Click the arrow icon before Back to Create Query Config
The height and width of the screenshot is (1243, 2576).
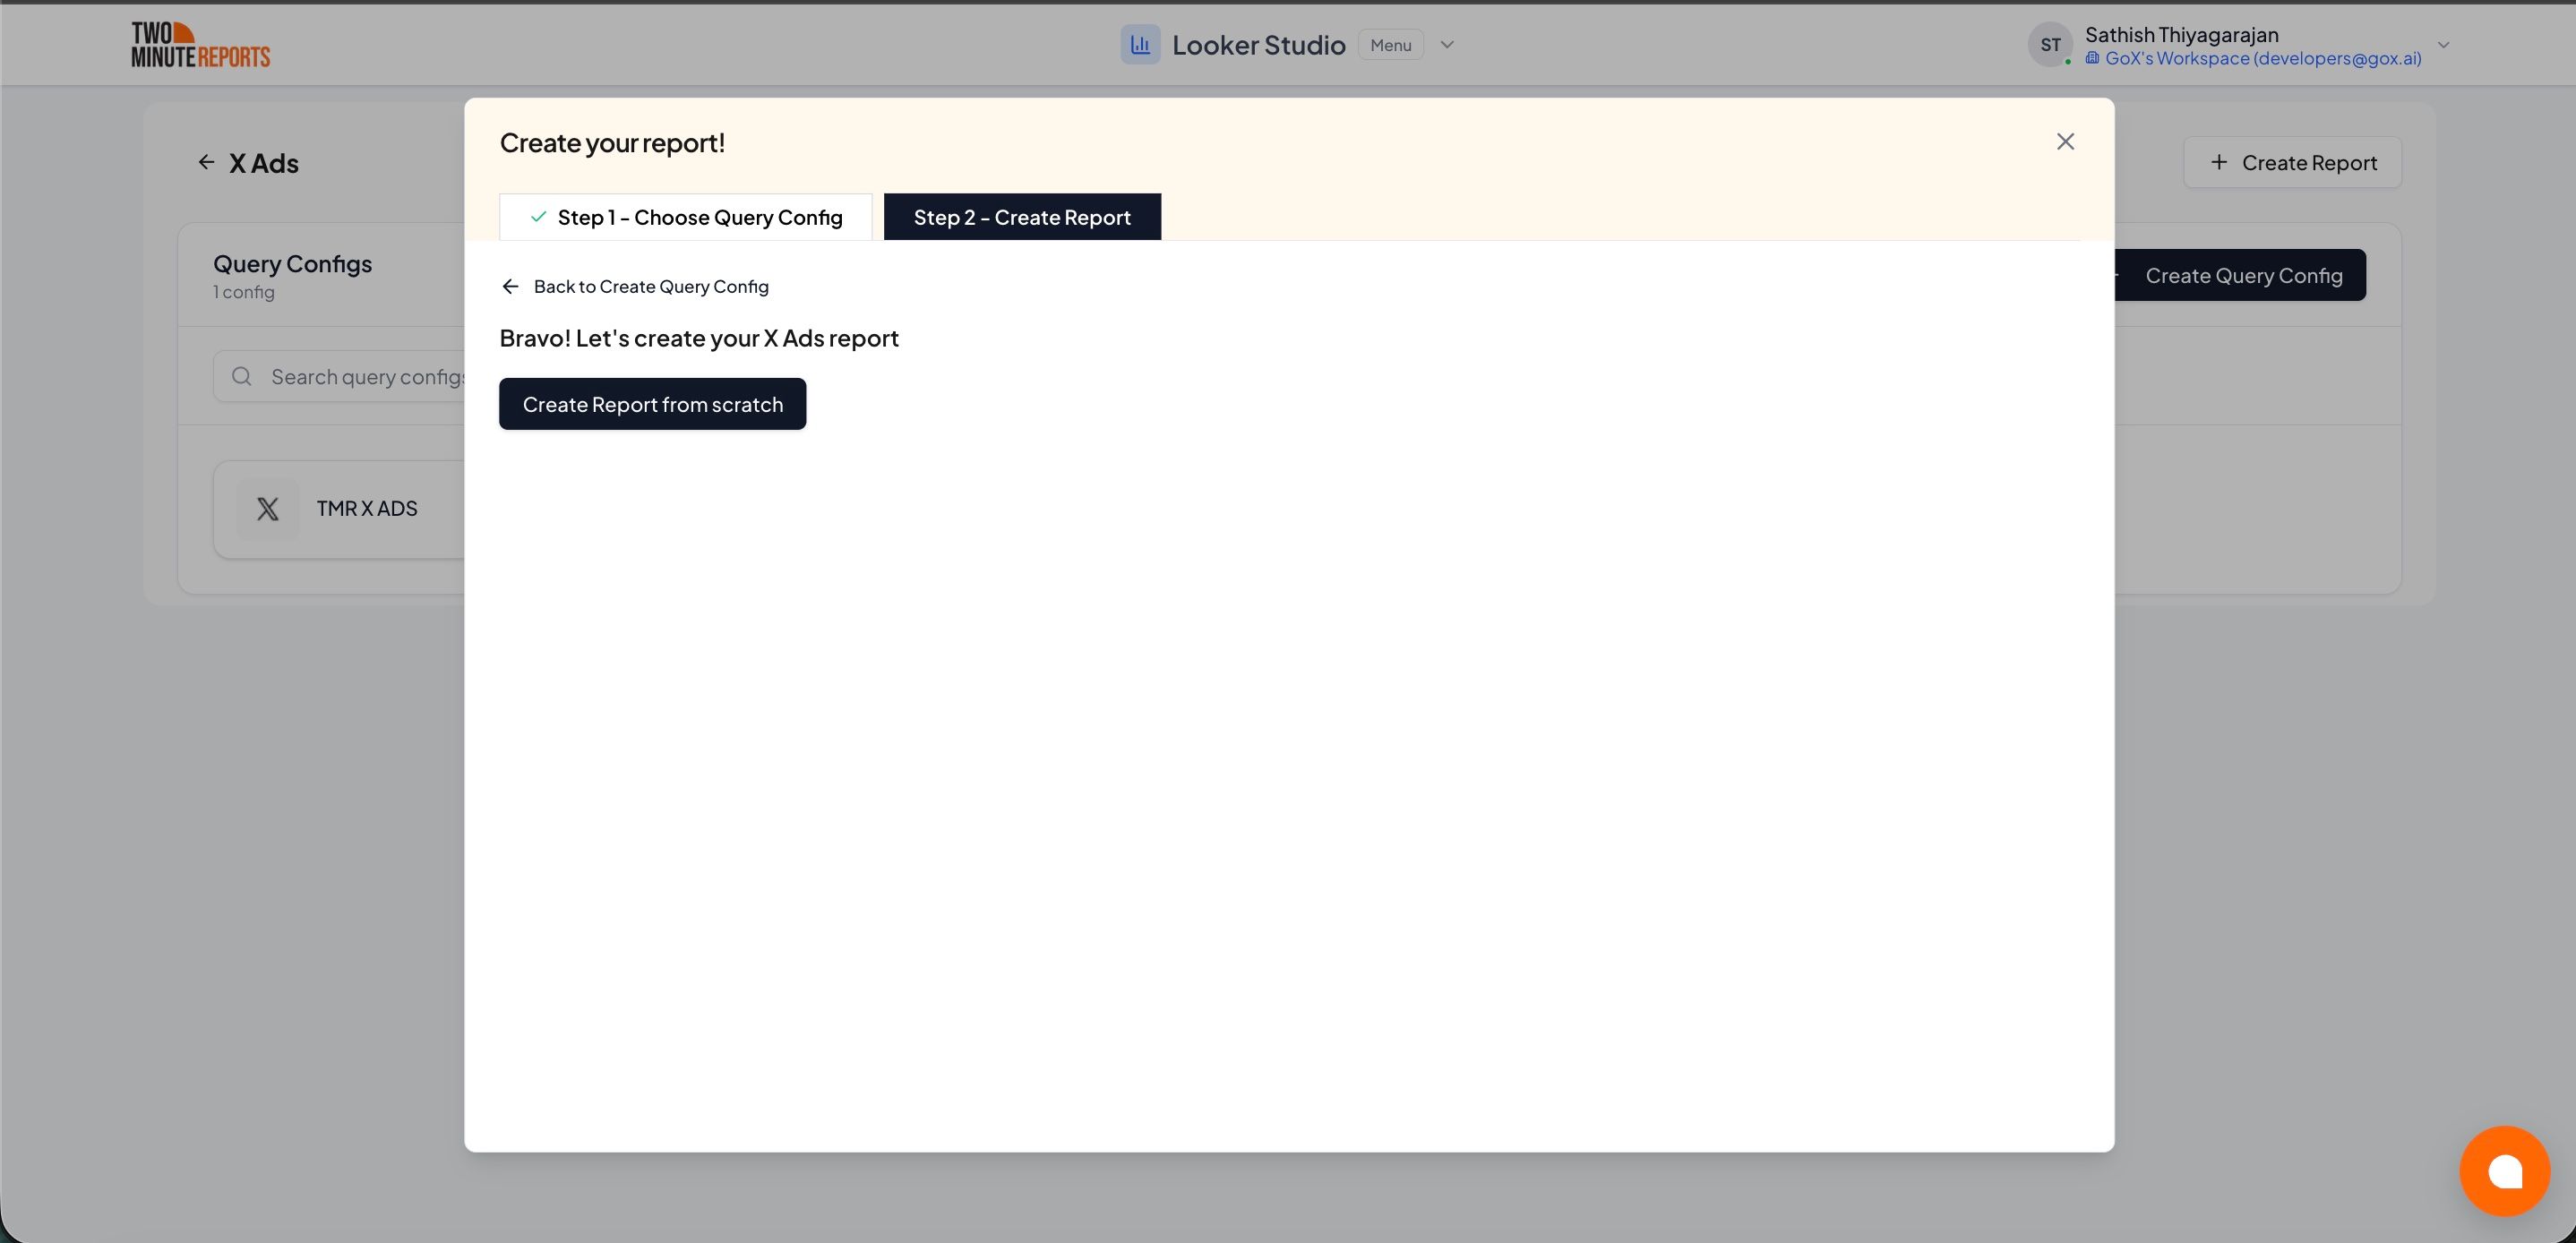[510, 286]
